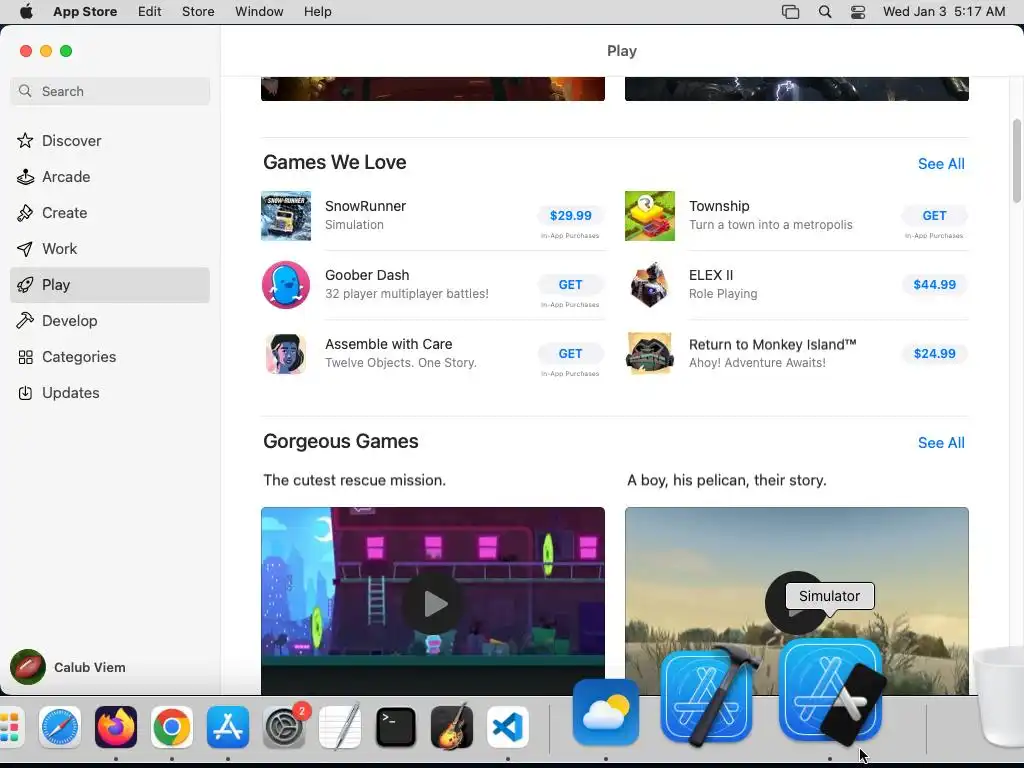Launch Safari from the Dock

[60, 727]
